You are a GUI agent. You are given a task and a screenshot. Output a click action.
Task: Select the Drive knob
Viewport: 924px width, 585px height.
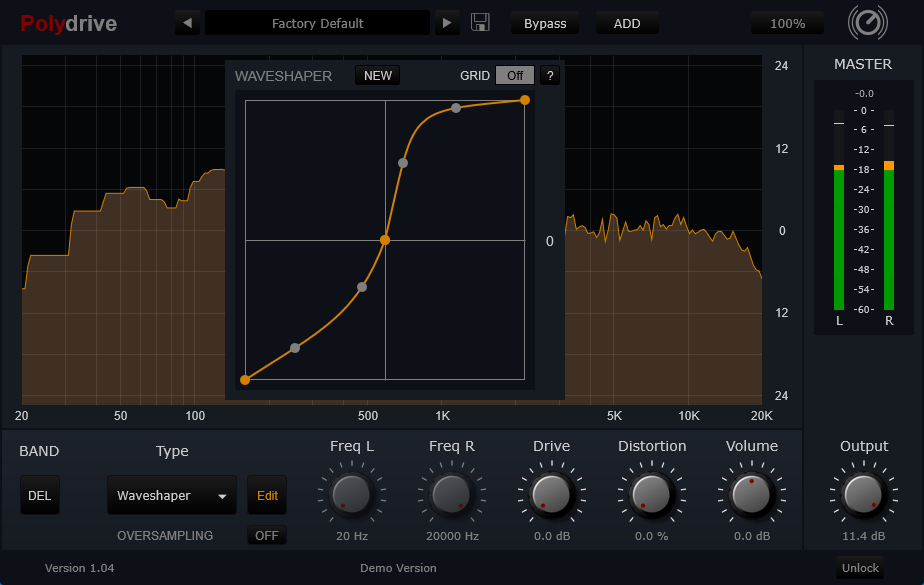pos(551,494)
